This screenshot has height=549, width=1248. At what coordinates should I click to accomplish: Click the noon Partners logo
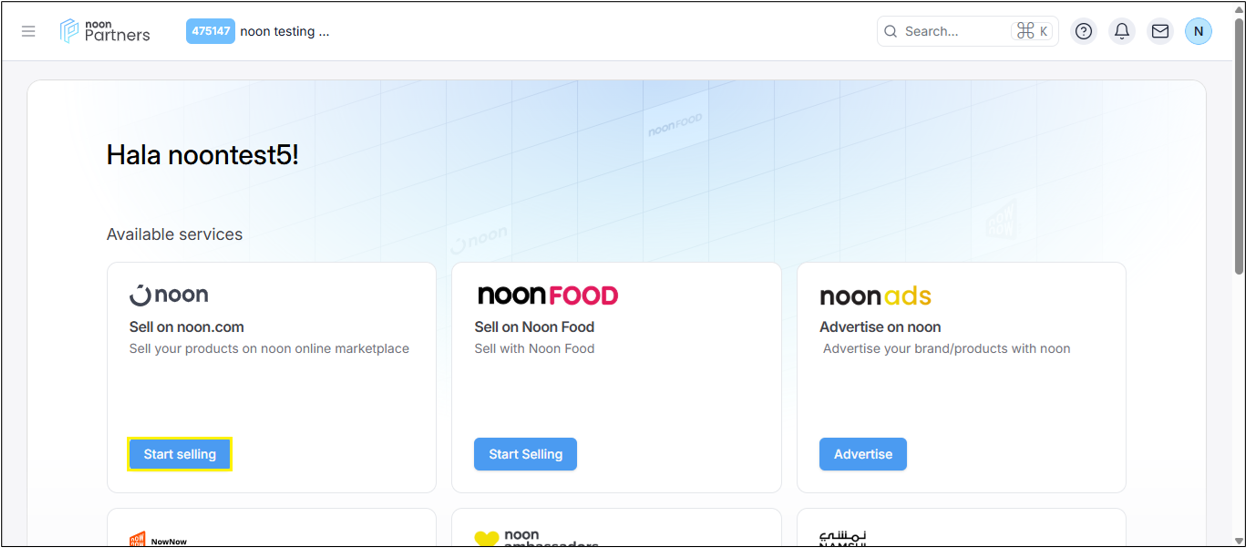click(x=105, y=31)
